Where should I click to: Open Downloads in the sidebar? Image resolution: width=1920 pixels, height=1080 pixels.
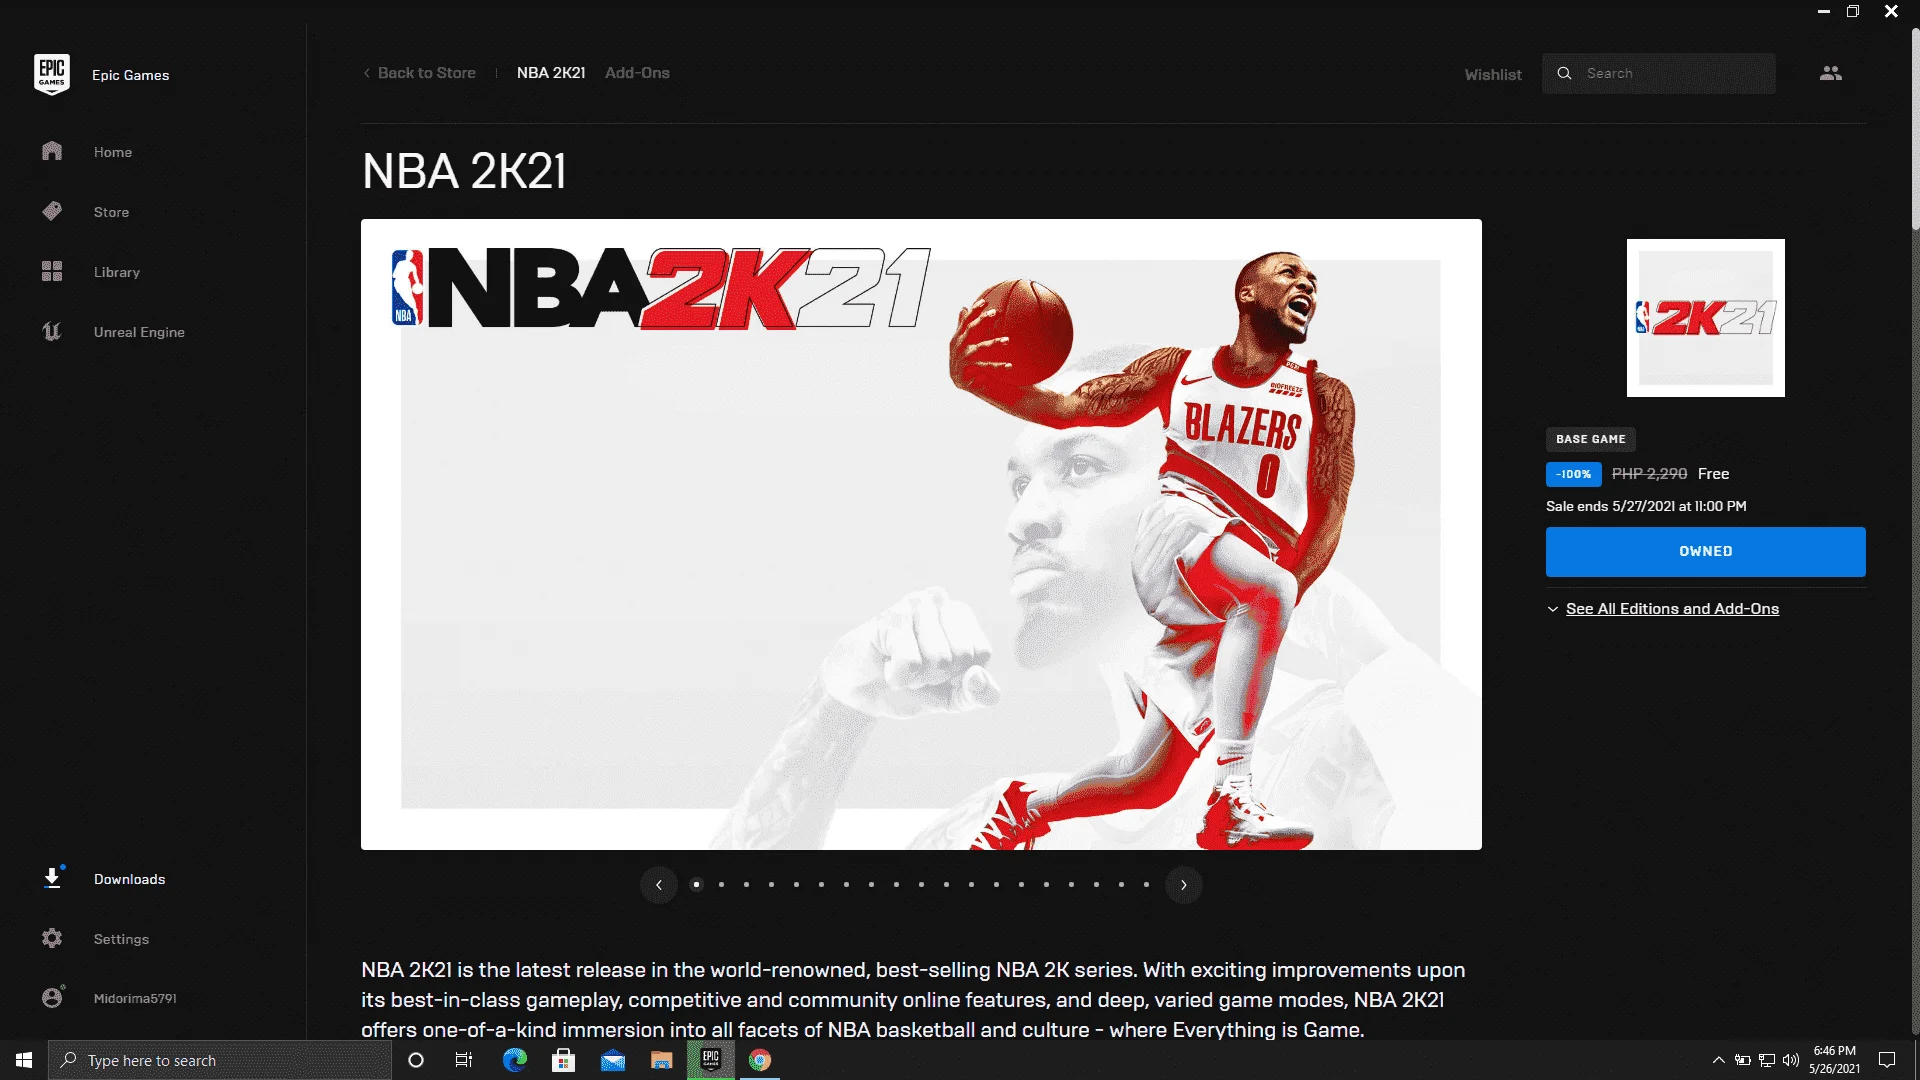tap(130, 879)
